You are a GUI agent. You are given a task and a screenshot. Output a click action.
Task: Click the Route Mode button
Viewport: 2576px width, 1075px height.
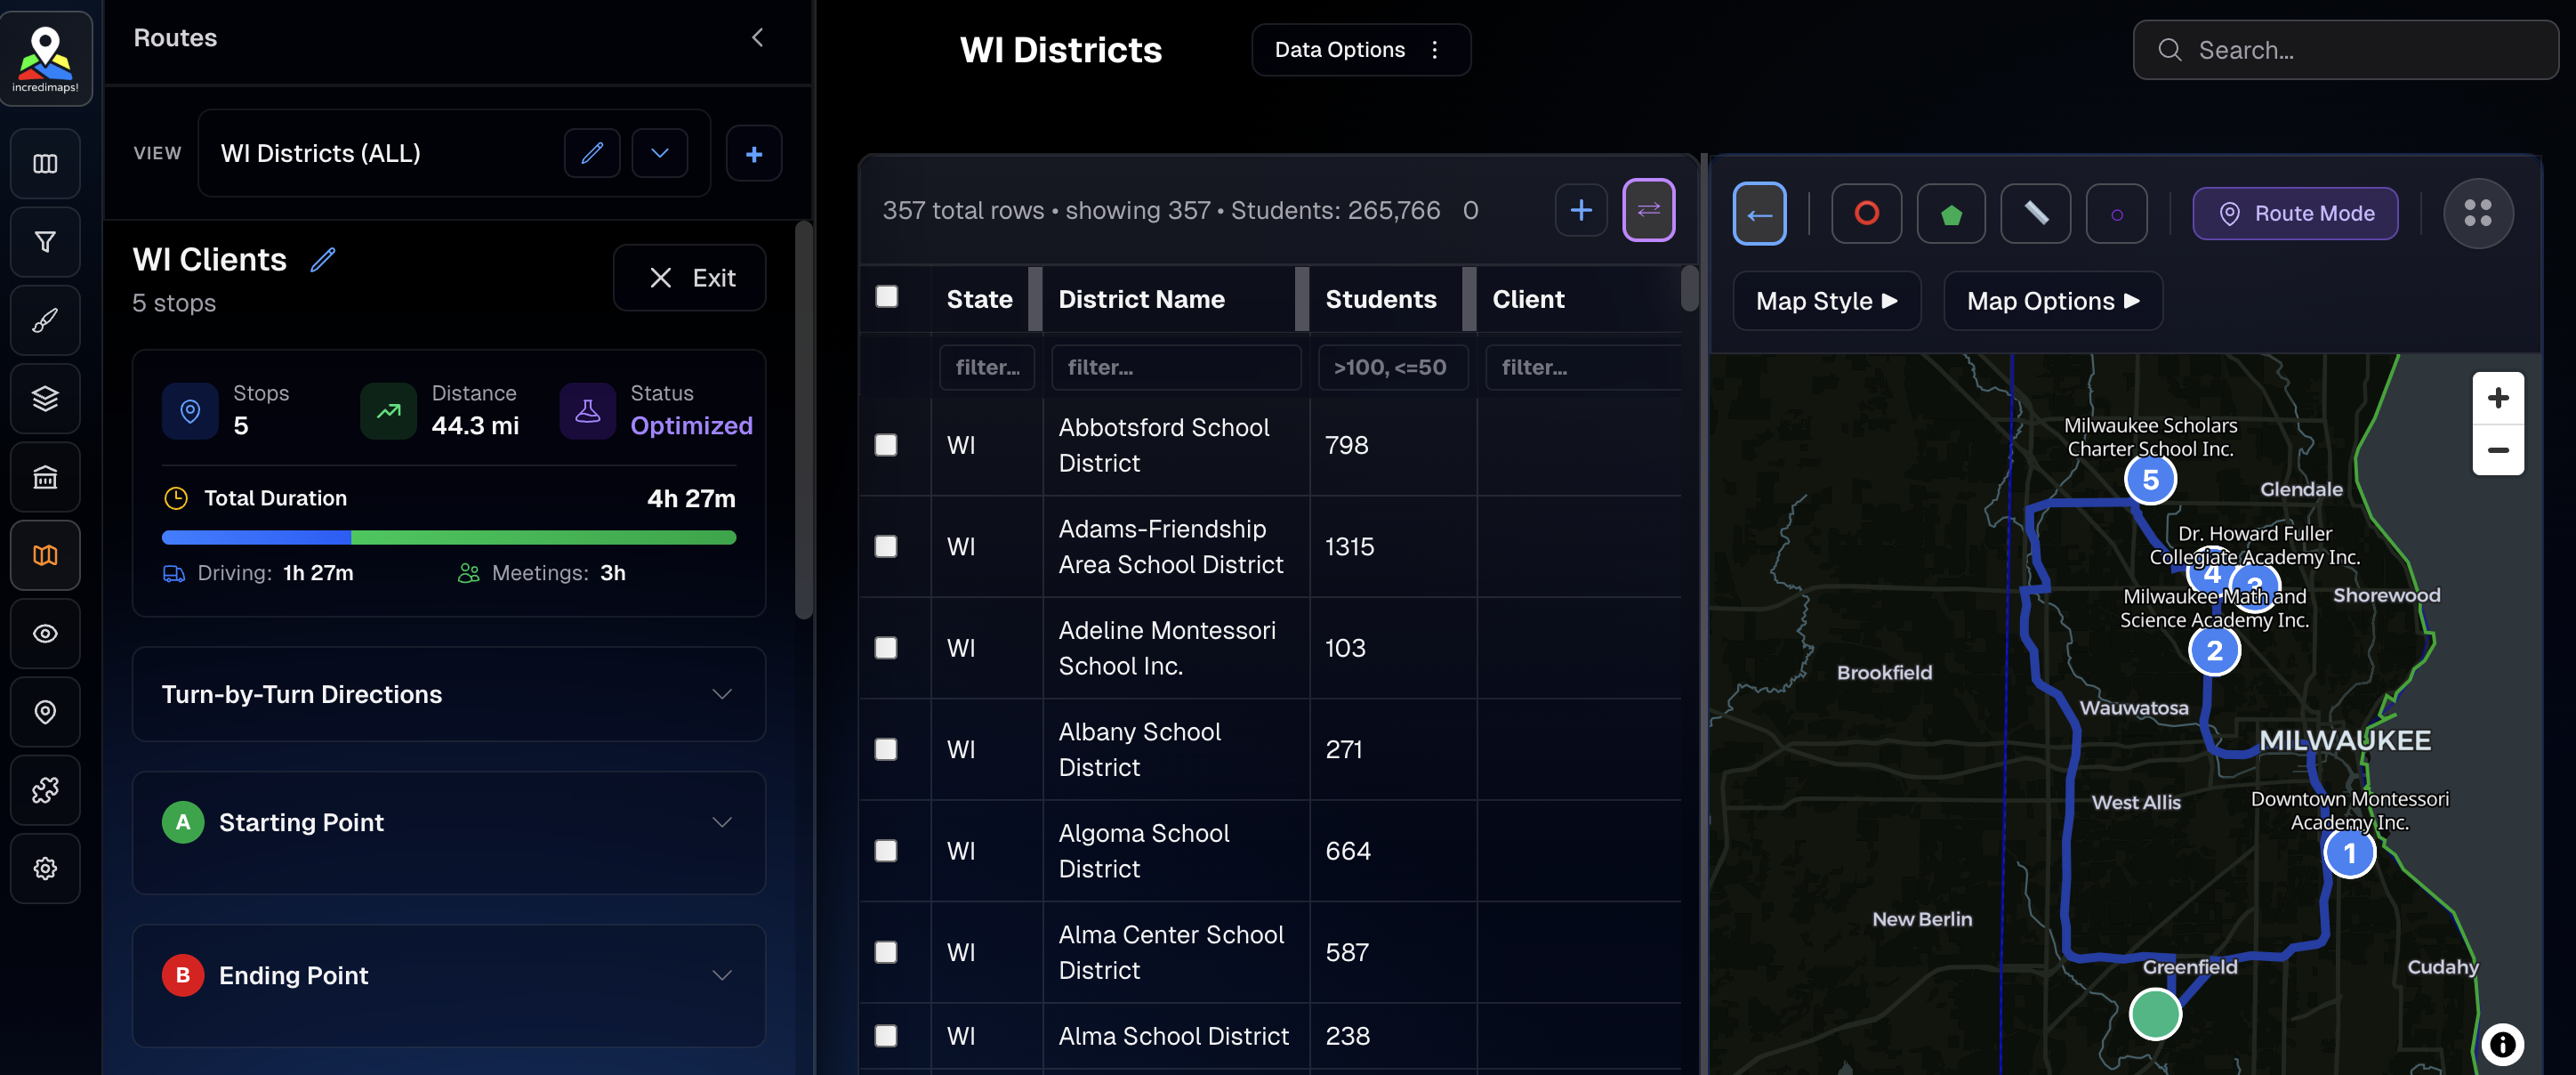(x=2294, y=213)
